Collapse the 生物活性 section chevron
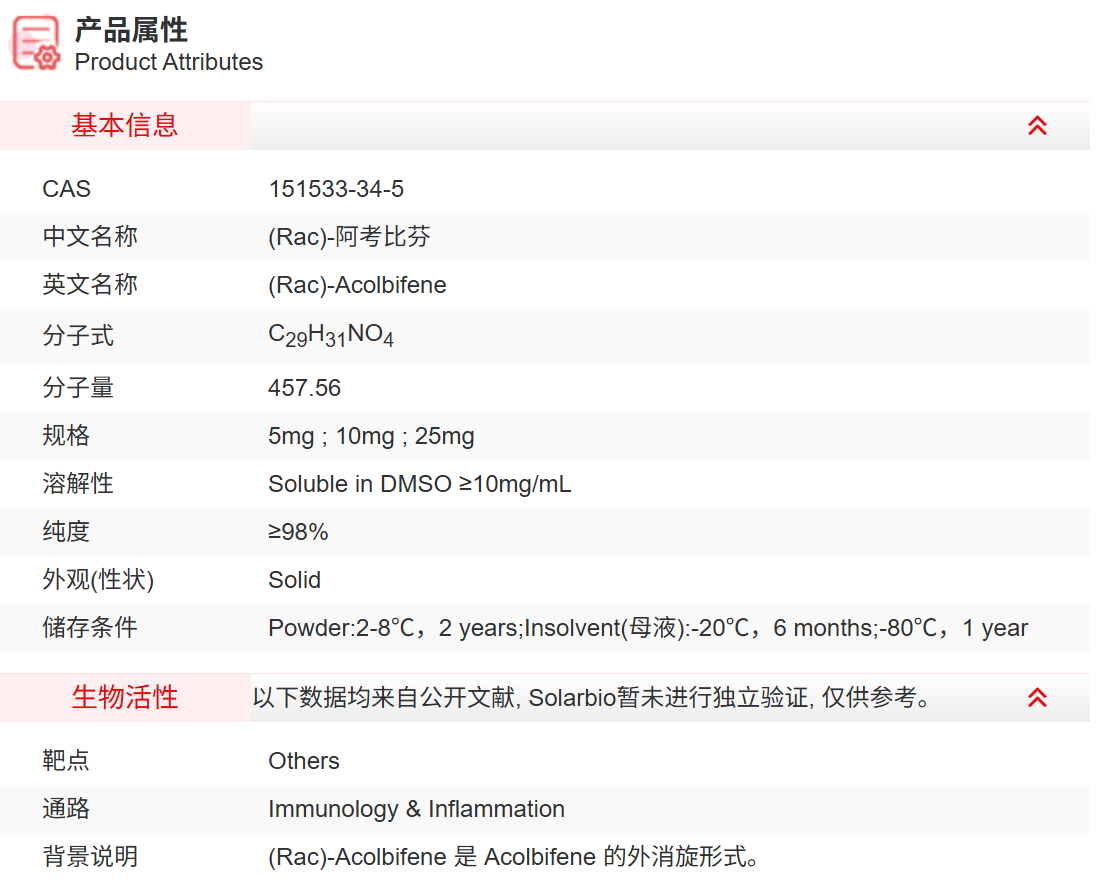Image resolution: width=1104 pixels, height=895 pixels. [x=1037, y=698]
